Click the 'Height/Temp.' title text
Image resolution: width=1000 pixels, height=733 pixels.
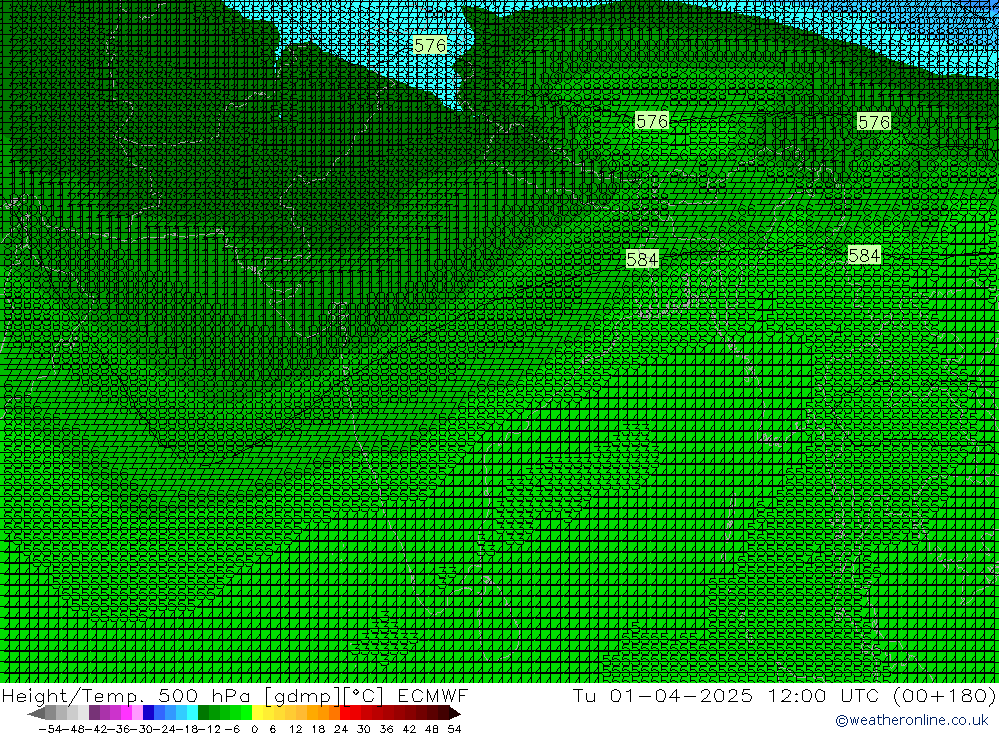point(73,695)
